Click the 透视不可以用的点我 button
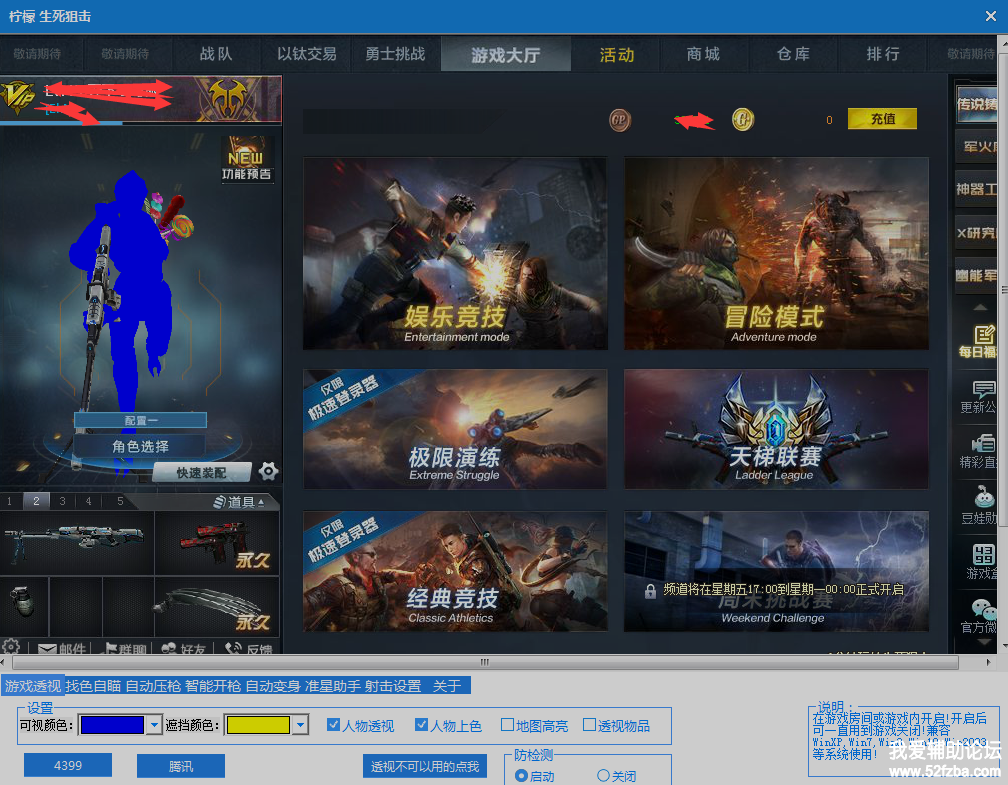 [x=424, y=766]
